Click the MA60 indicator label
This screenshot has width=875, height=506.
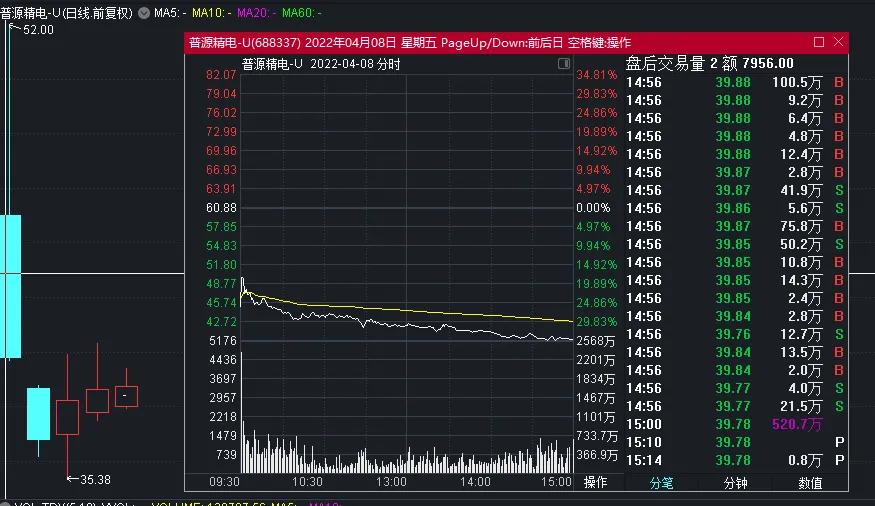coord(302,13)
